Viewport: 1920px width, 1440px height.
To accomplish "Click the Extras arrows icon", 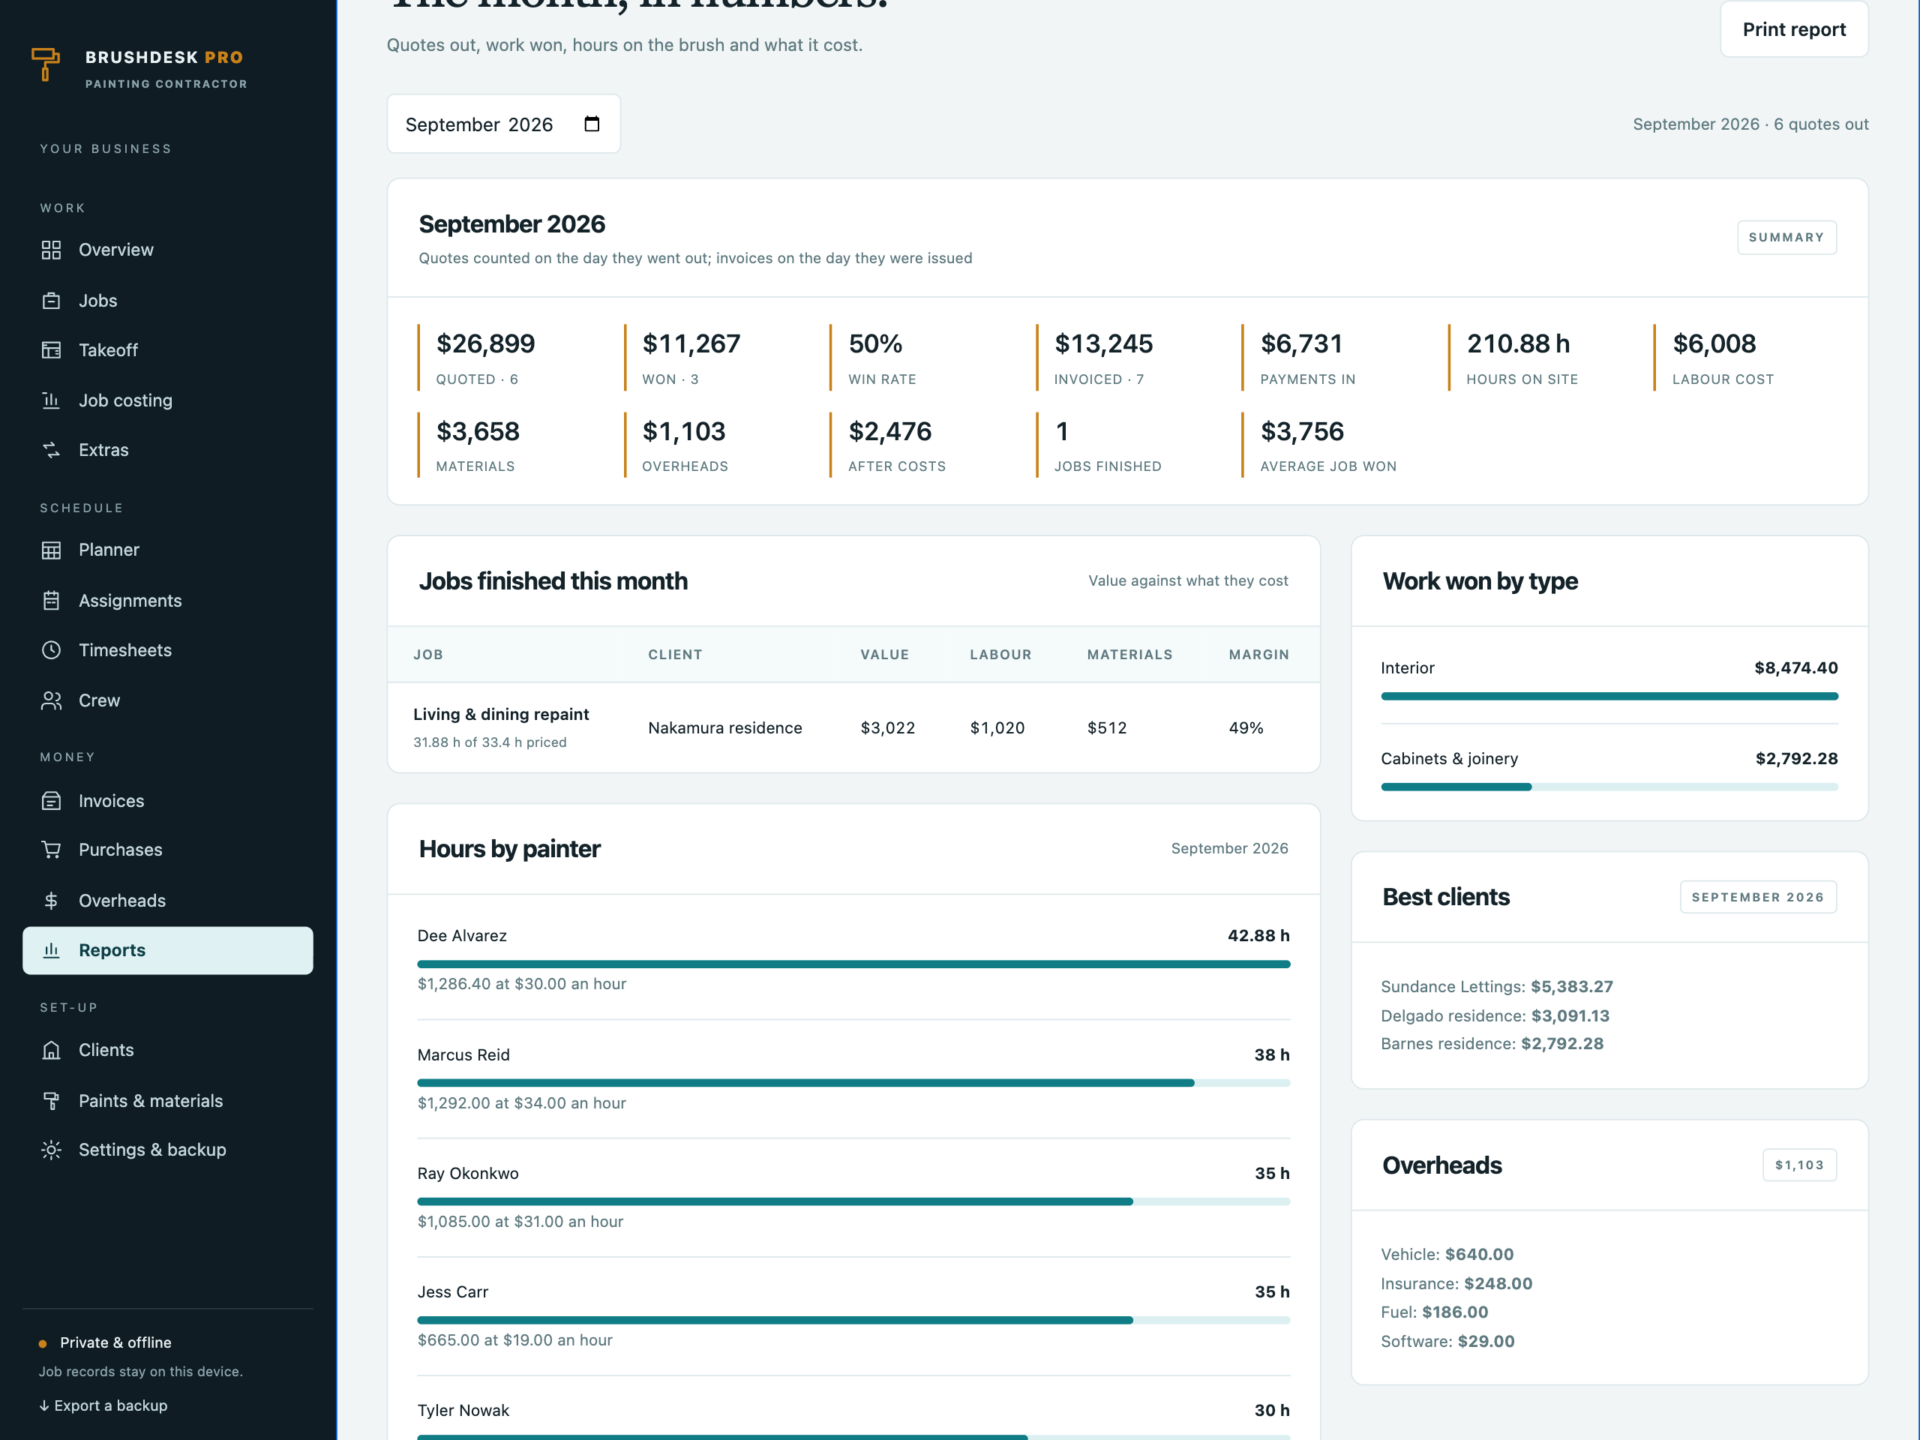I will (x=51, y=450).
